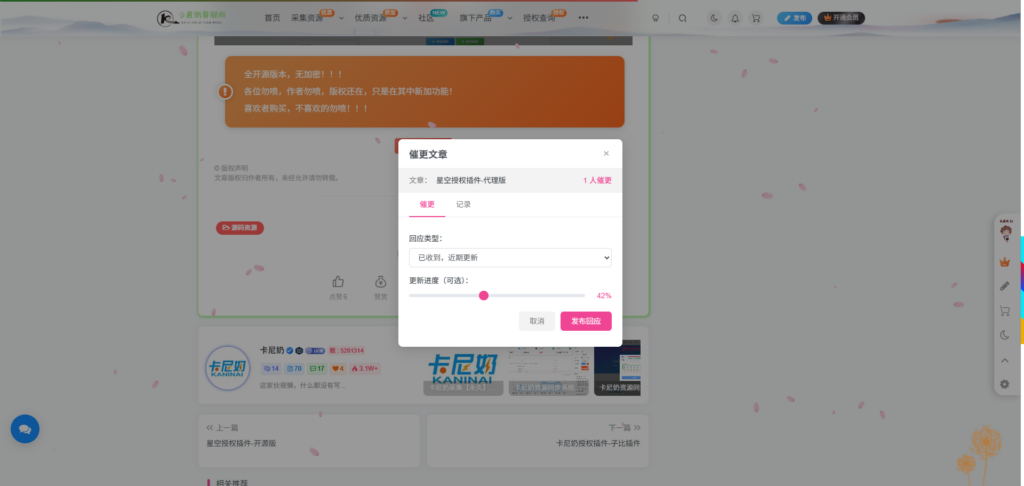Image resolution: width=1024 pixels, height=486 pixels.
Task: Open shopping cart icon in top navigation
Action: pos(755,18)
